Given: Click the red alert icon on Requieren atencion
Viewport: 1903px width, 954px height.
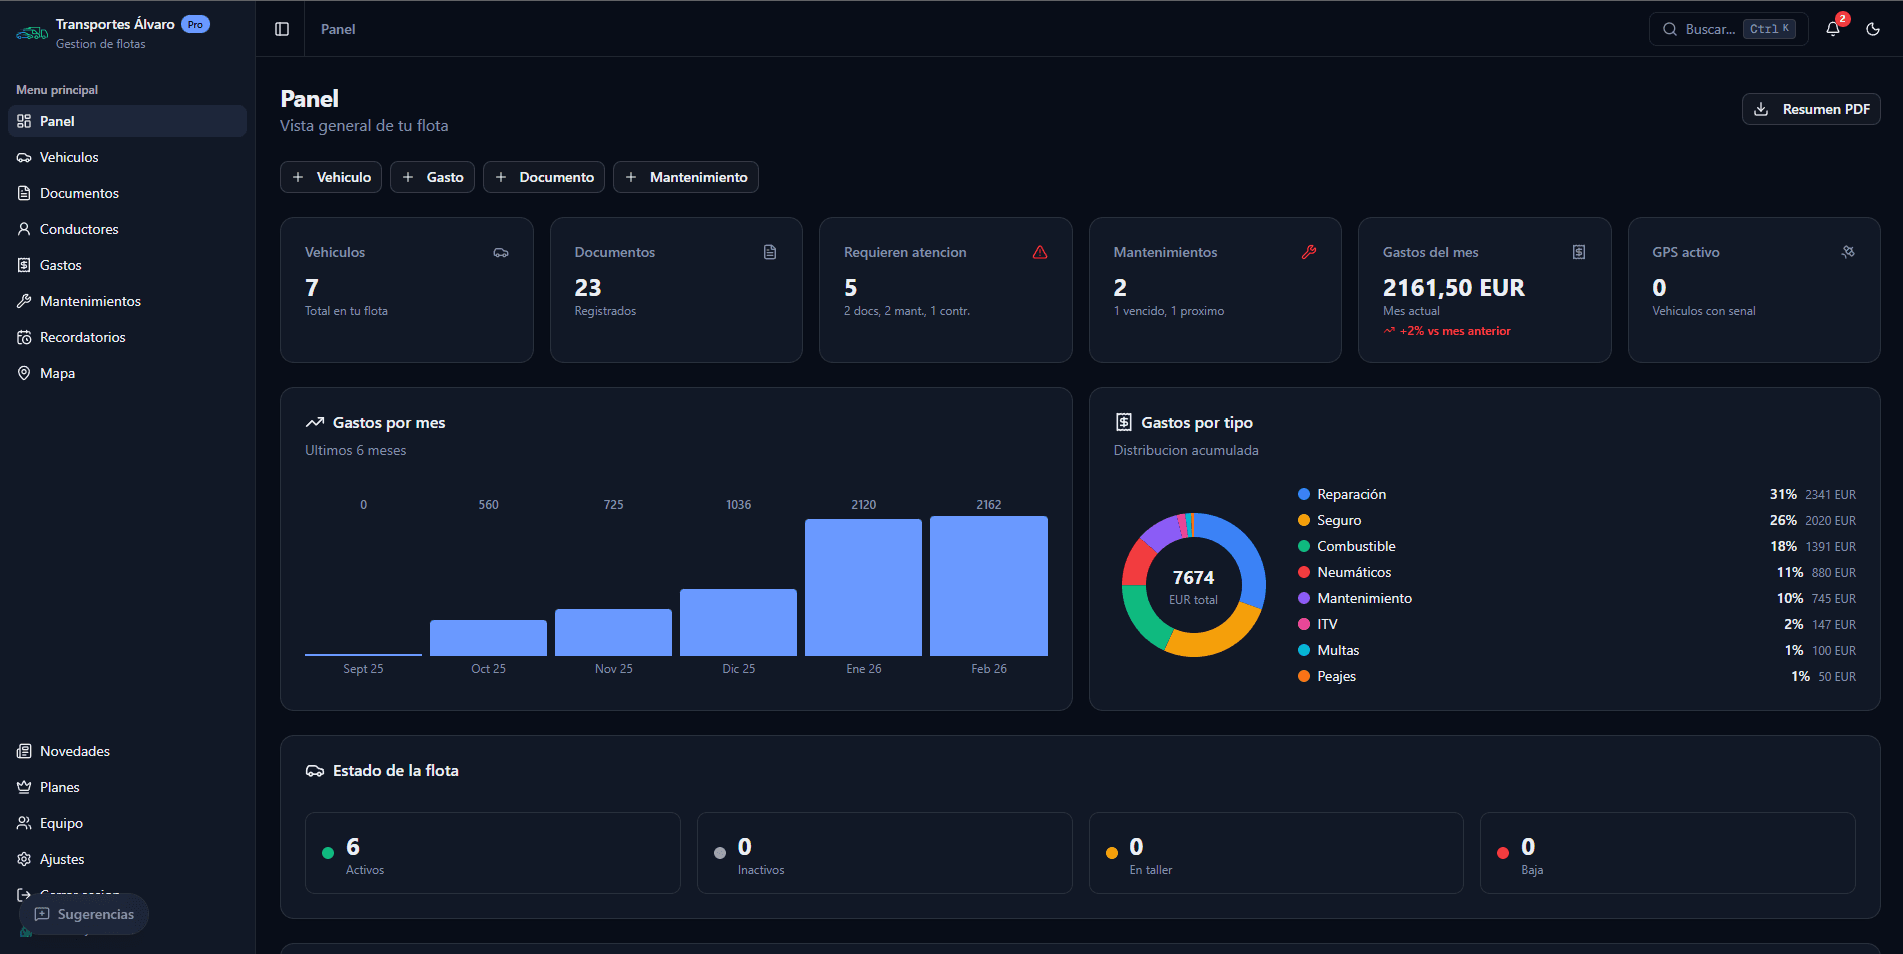Looking at the screenshot, I should pyautogui.click(x=1040, y=252).
